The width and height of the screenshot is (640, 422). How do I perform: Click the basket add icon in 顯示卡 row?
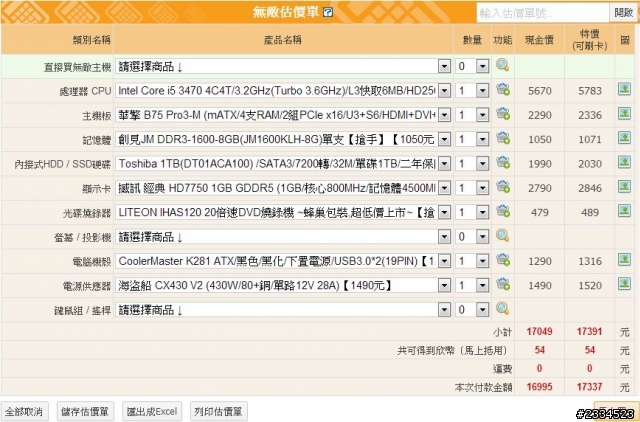click(503, 187)
